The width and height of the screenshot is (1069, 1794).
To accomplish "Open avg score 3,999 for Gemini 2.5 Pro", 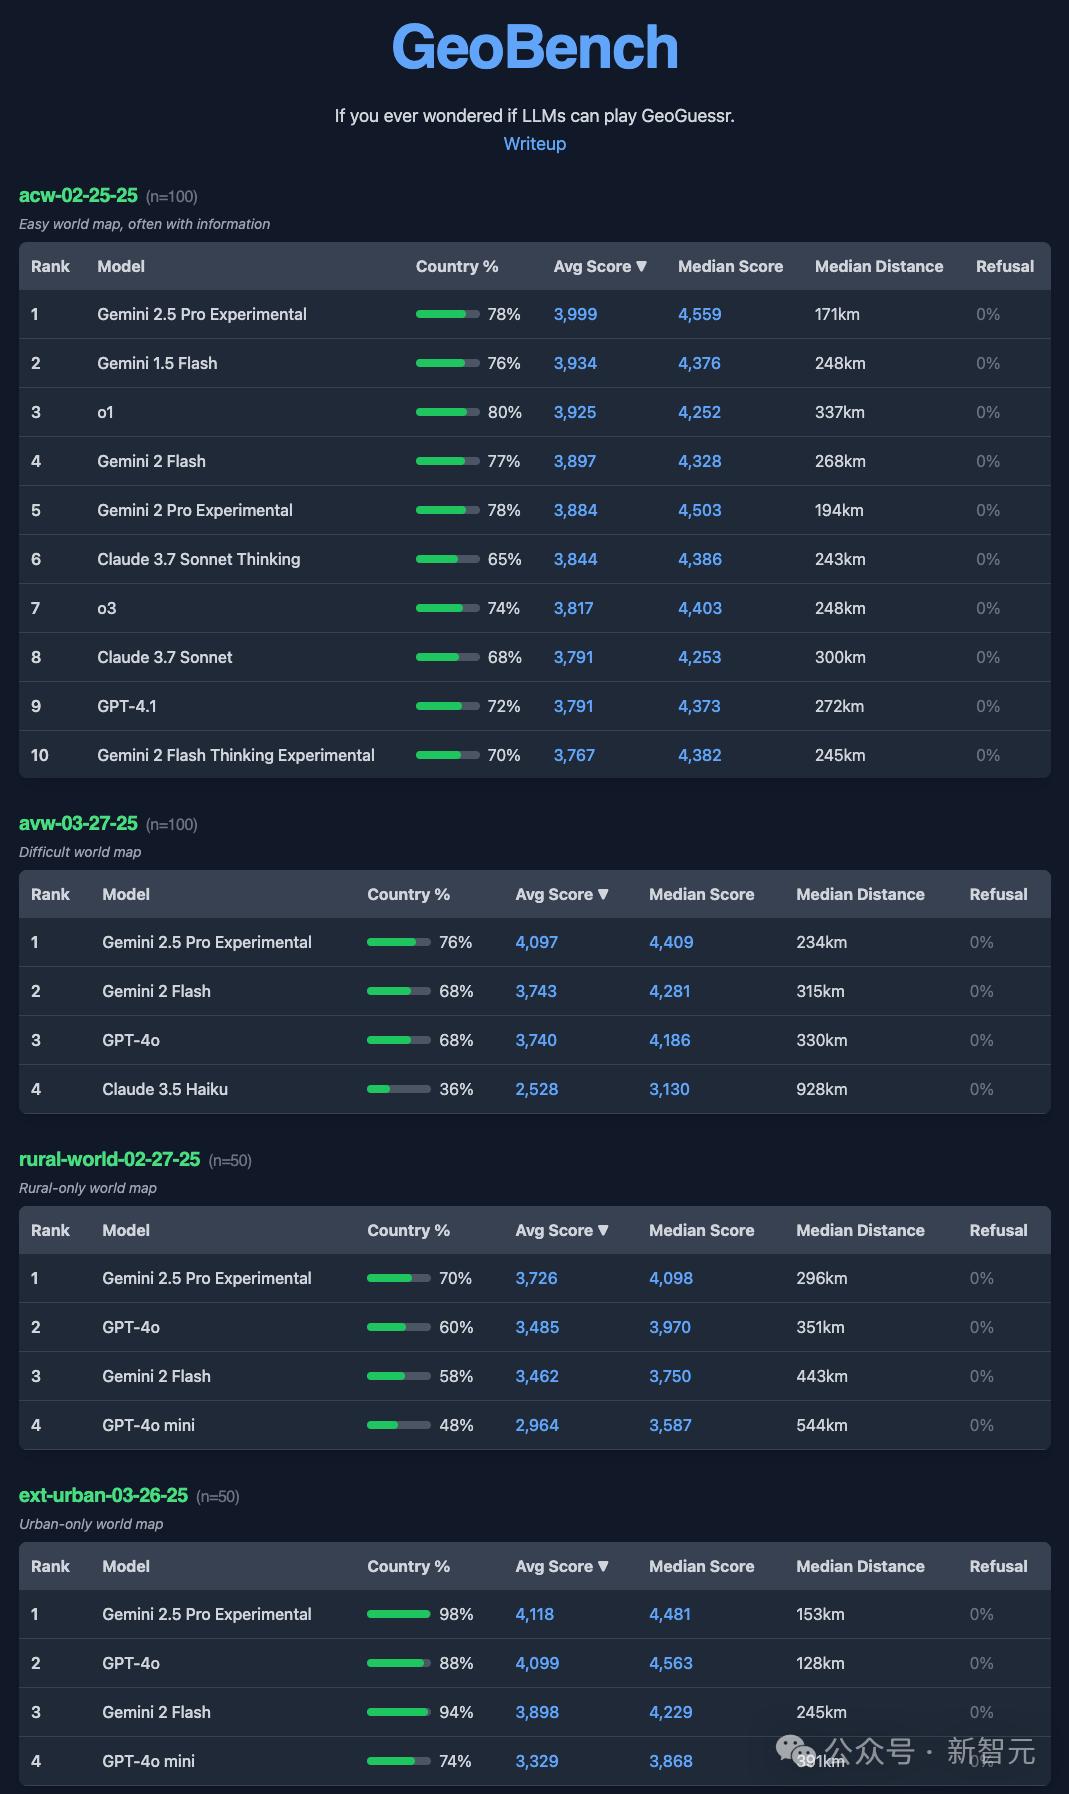I will [575, 314].
